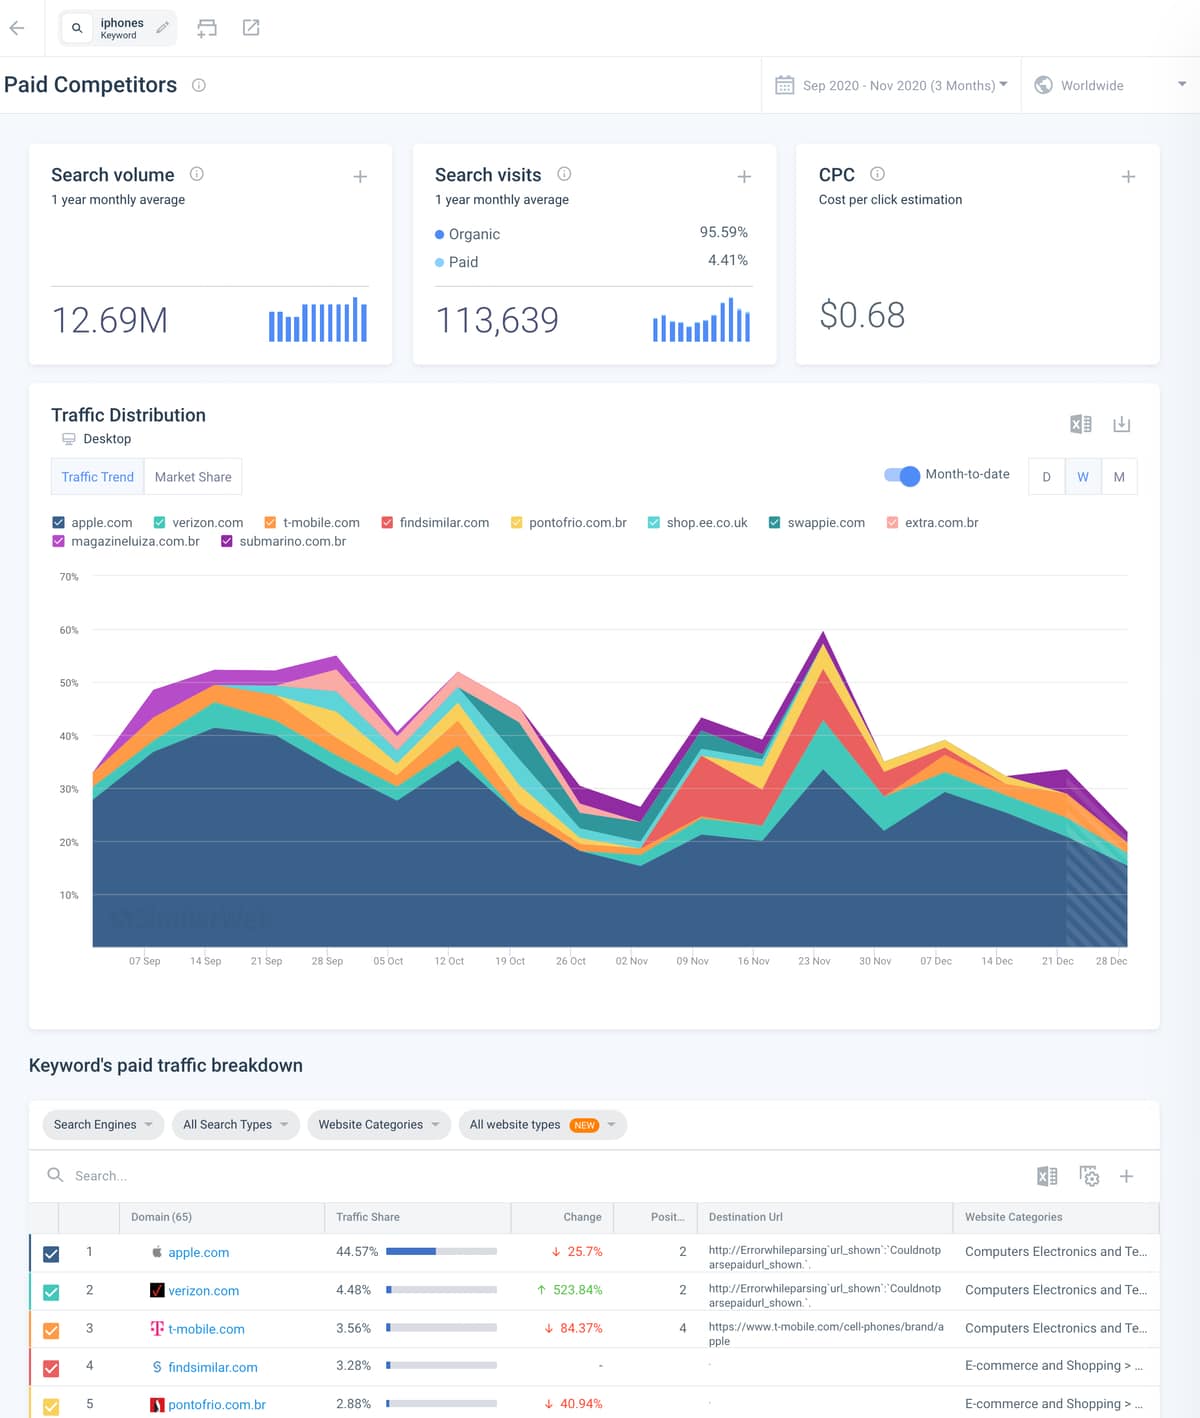Open Search Engines filter dropdown
This screenshot has height=1418, width=1200.
[103, 1124]
